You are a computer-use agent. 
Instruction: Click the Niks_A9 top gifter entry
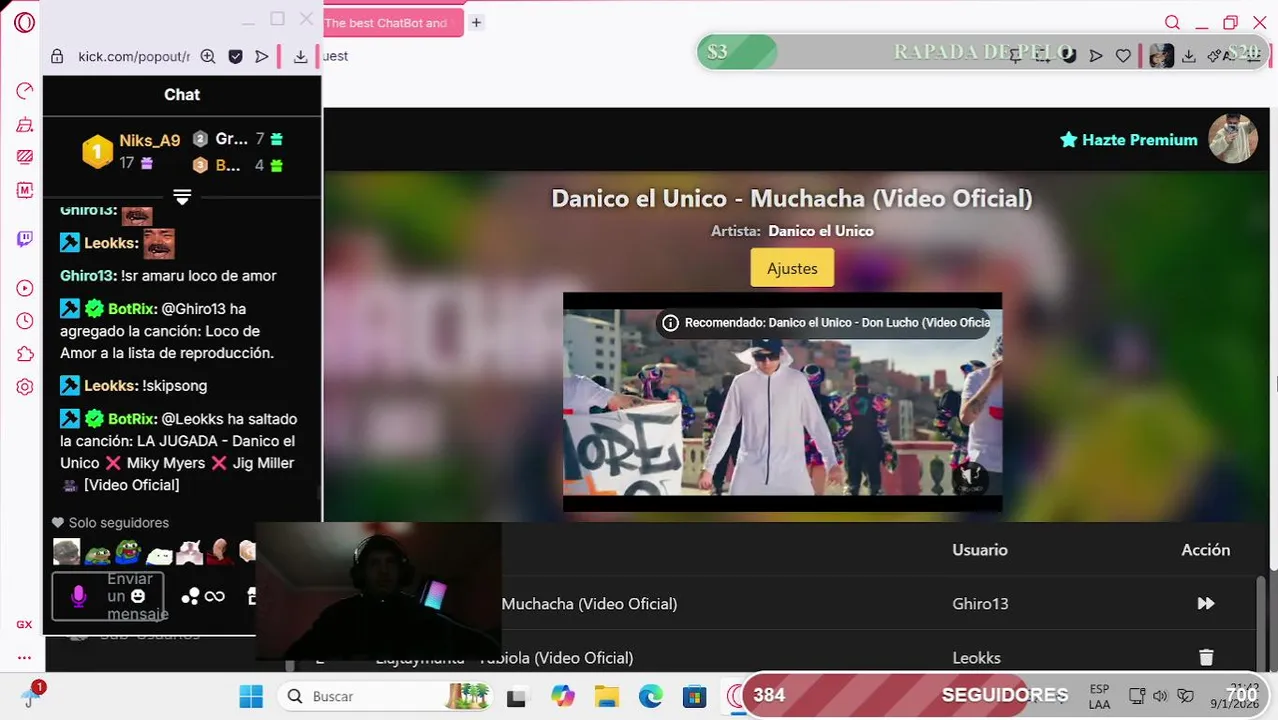(x=131, y=151)
